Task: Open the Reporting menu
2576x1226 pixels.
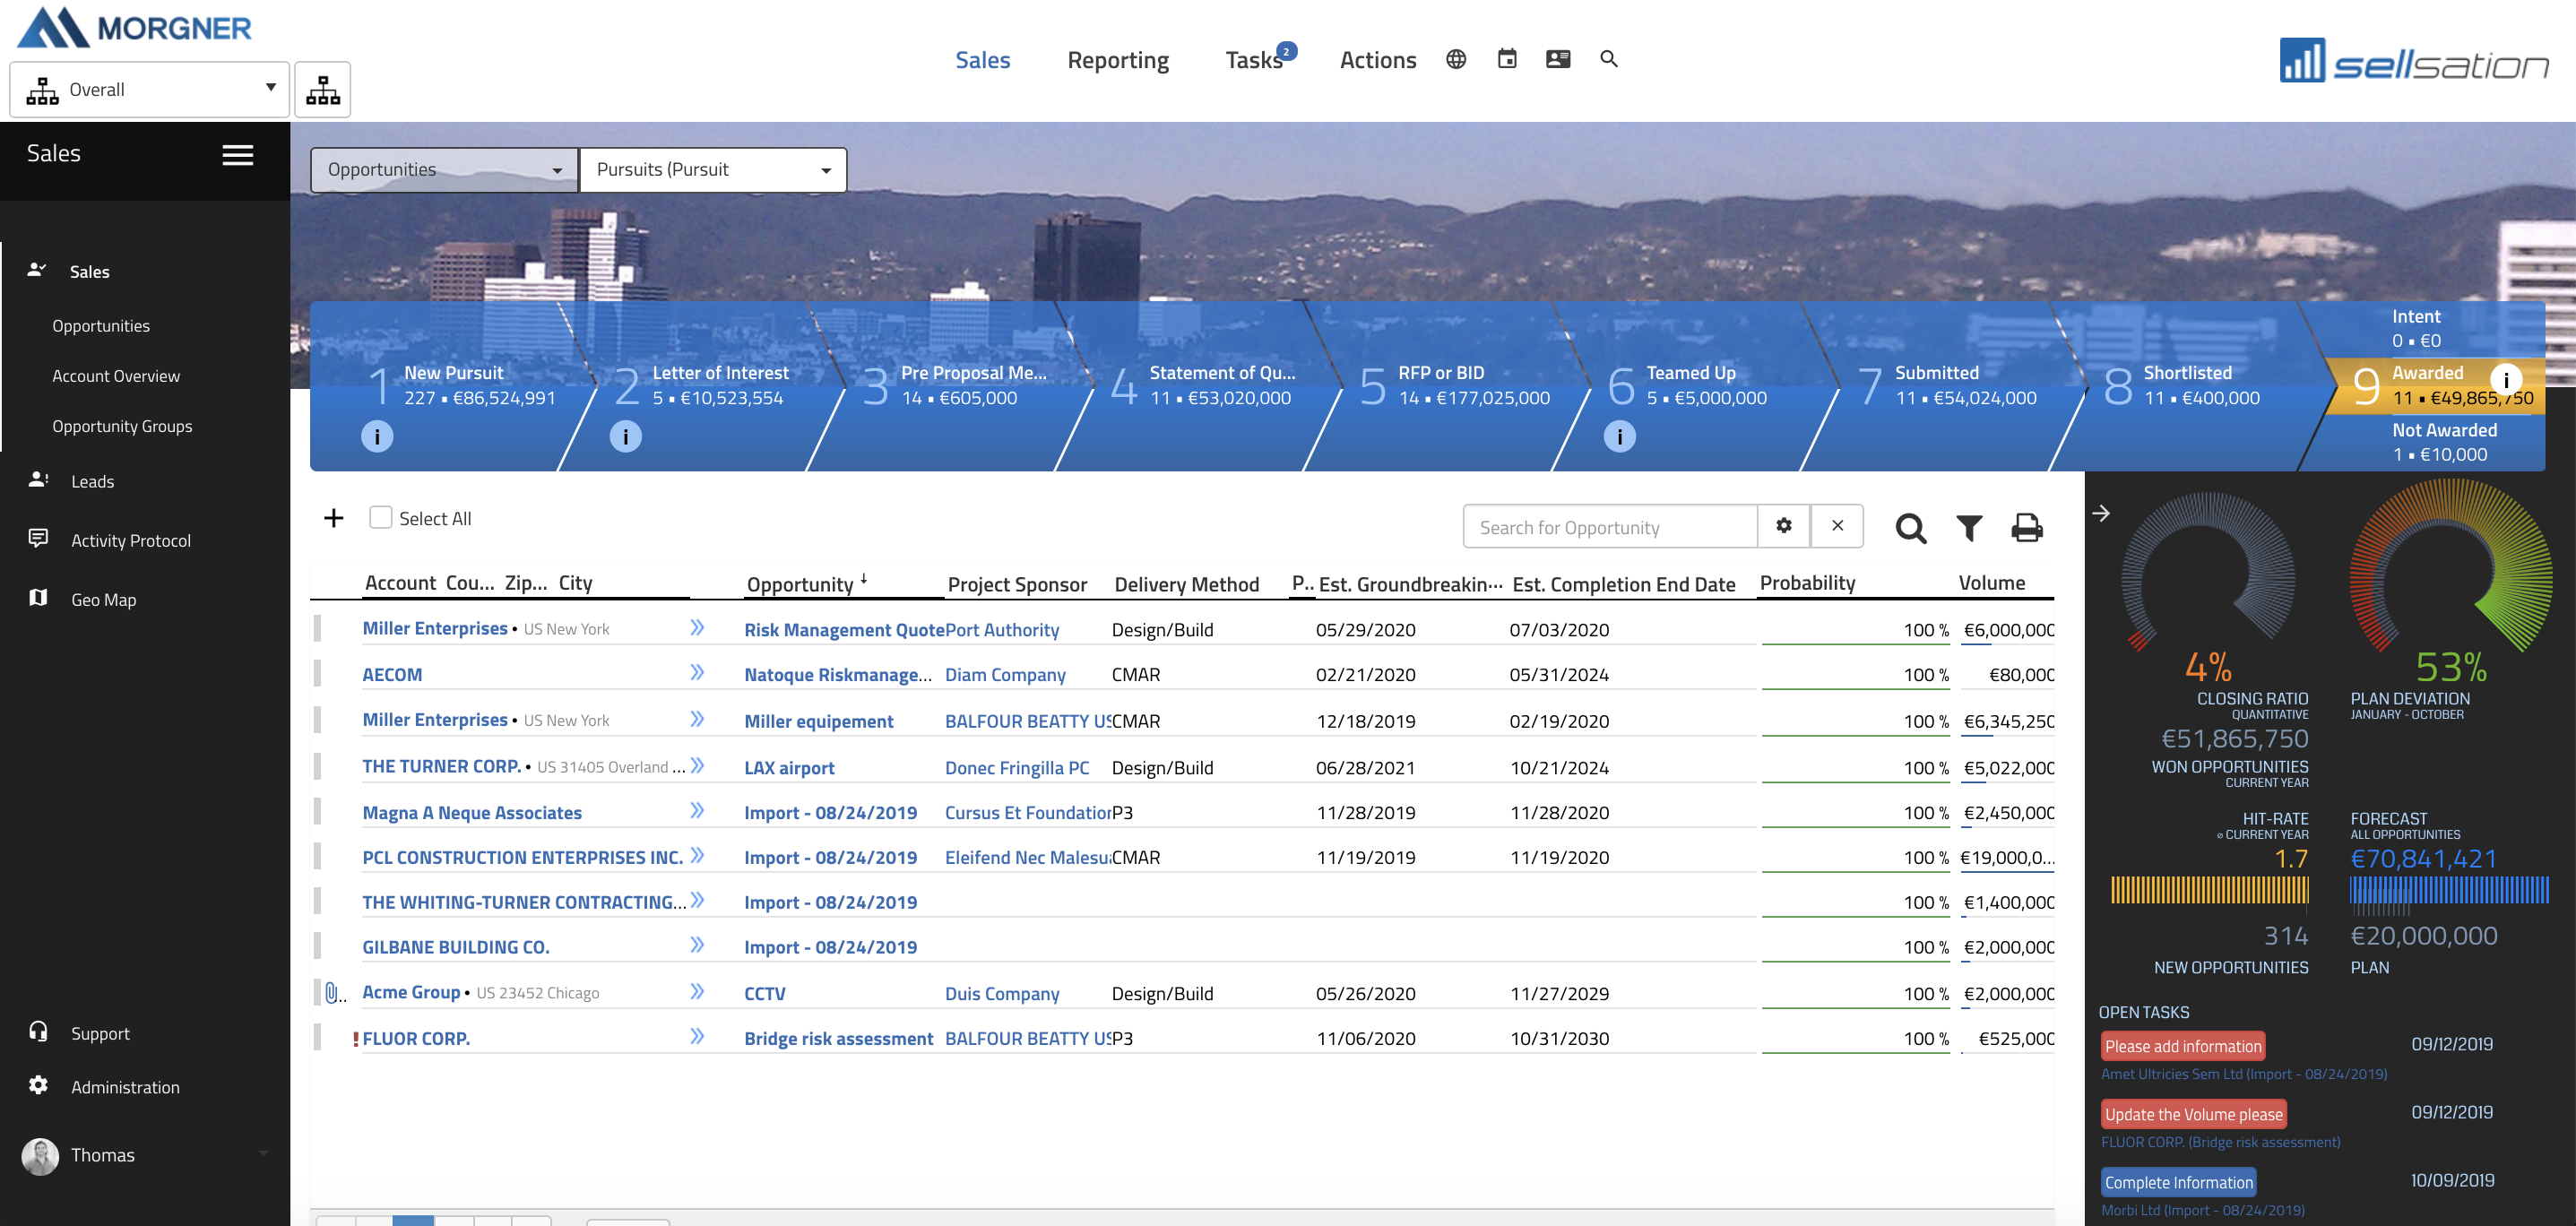Action: [x=1117, y=60]
